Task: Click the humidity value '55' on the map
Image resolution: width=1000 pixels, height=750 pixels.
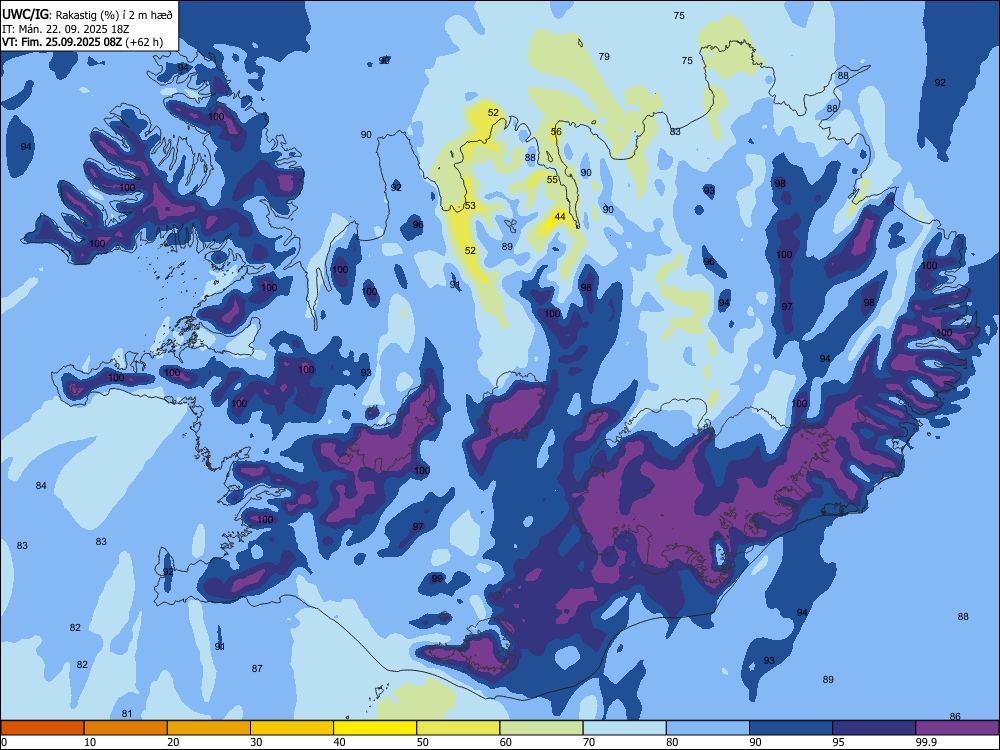Action: pyautogui.click(x=552, y=180)
